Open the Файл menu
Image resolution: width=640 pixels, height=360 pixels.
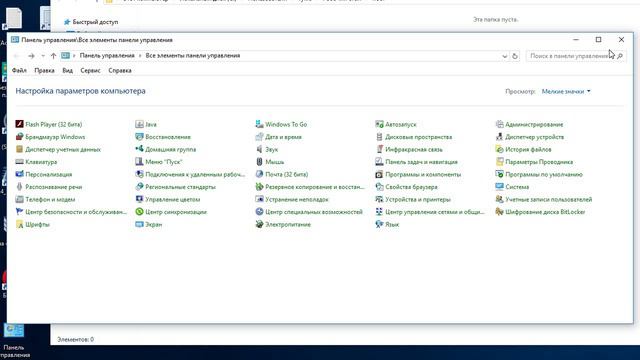coord(19,71)
